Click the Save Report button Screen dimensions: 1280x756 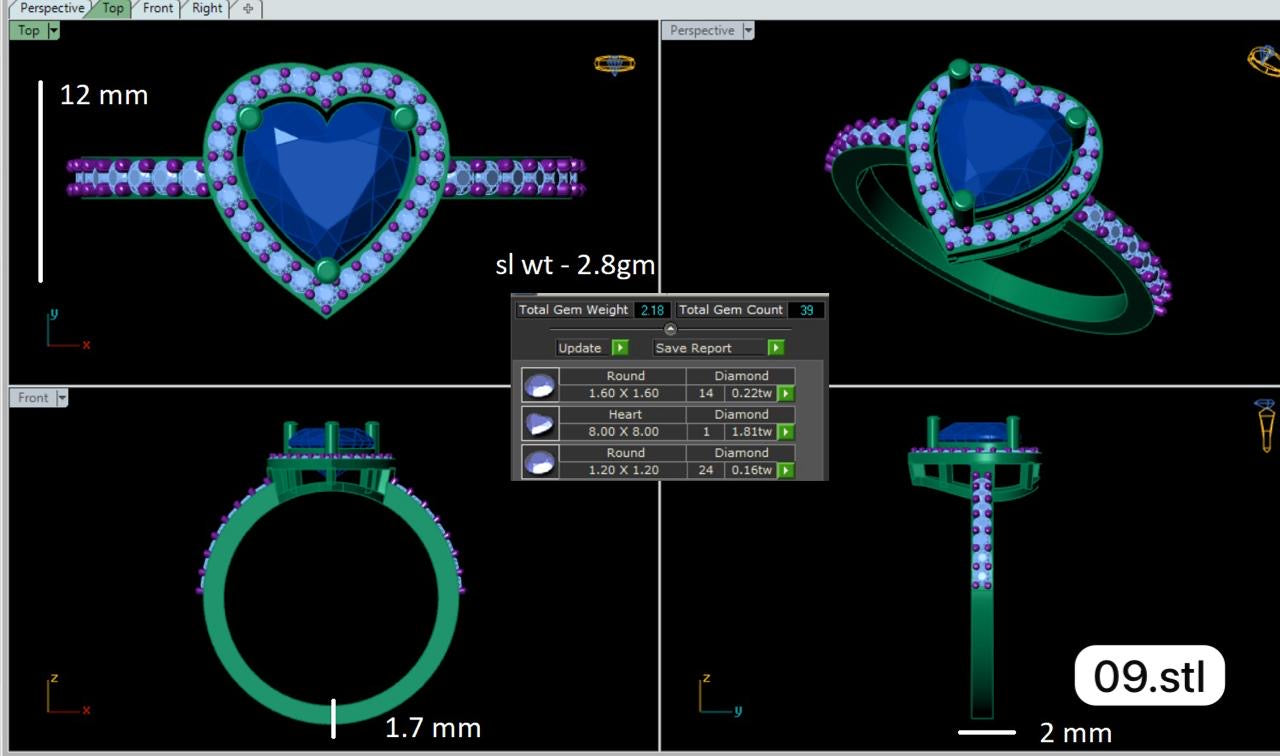[x=718, y=348]
